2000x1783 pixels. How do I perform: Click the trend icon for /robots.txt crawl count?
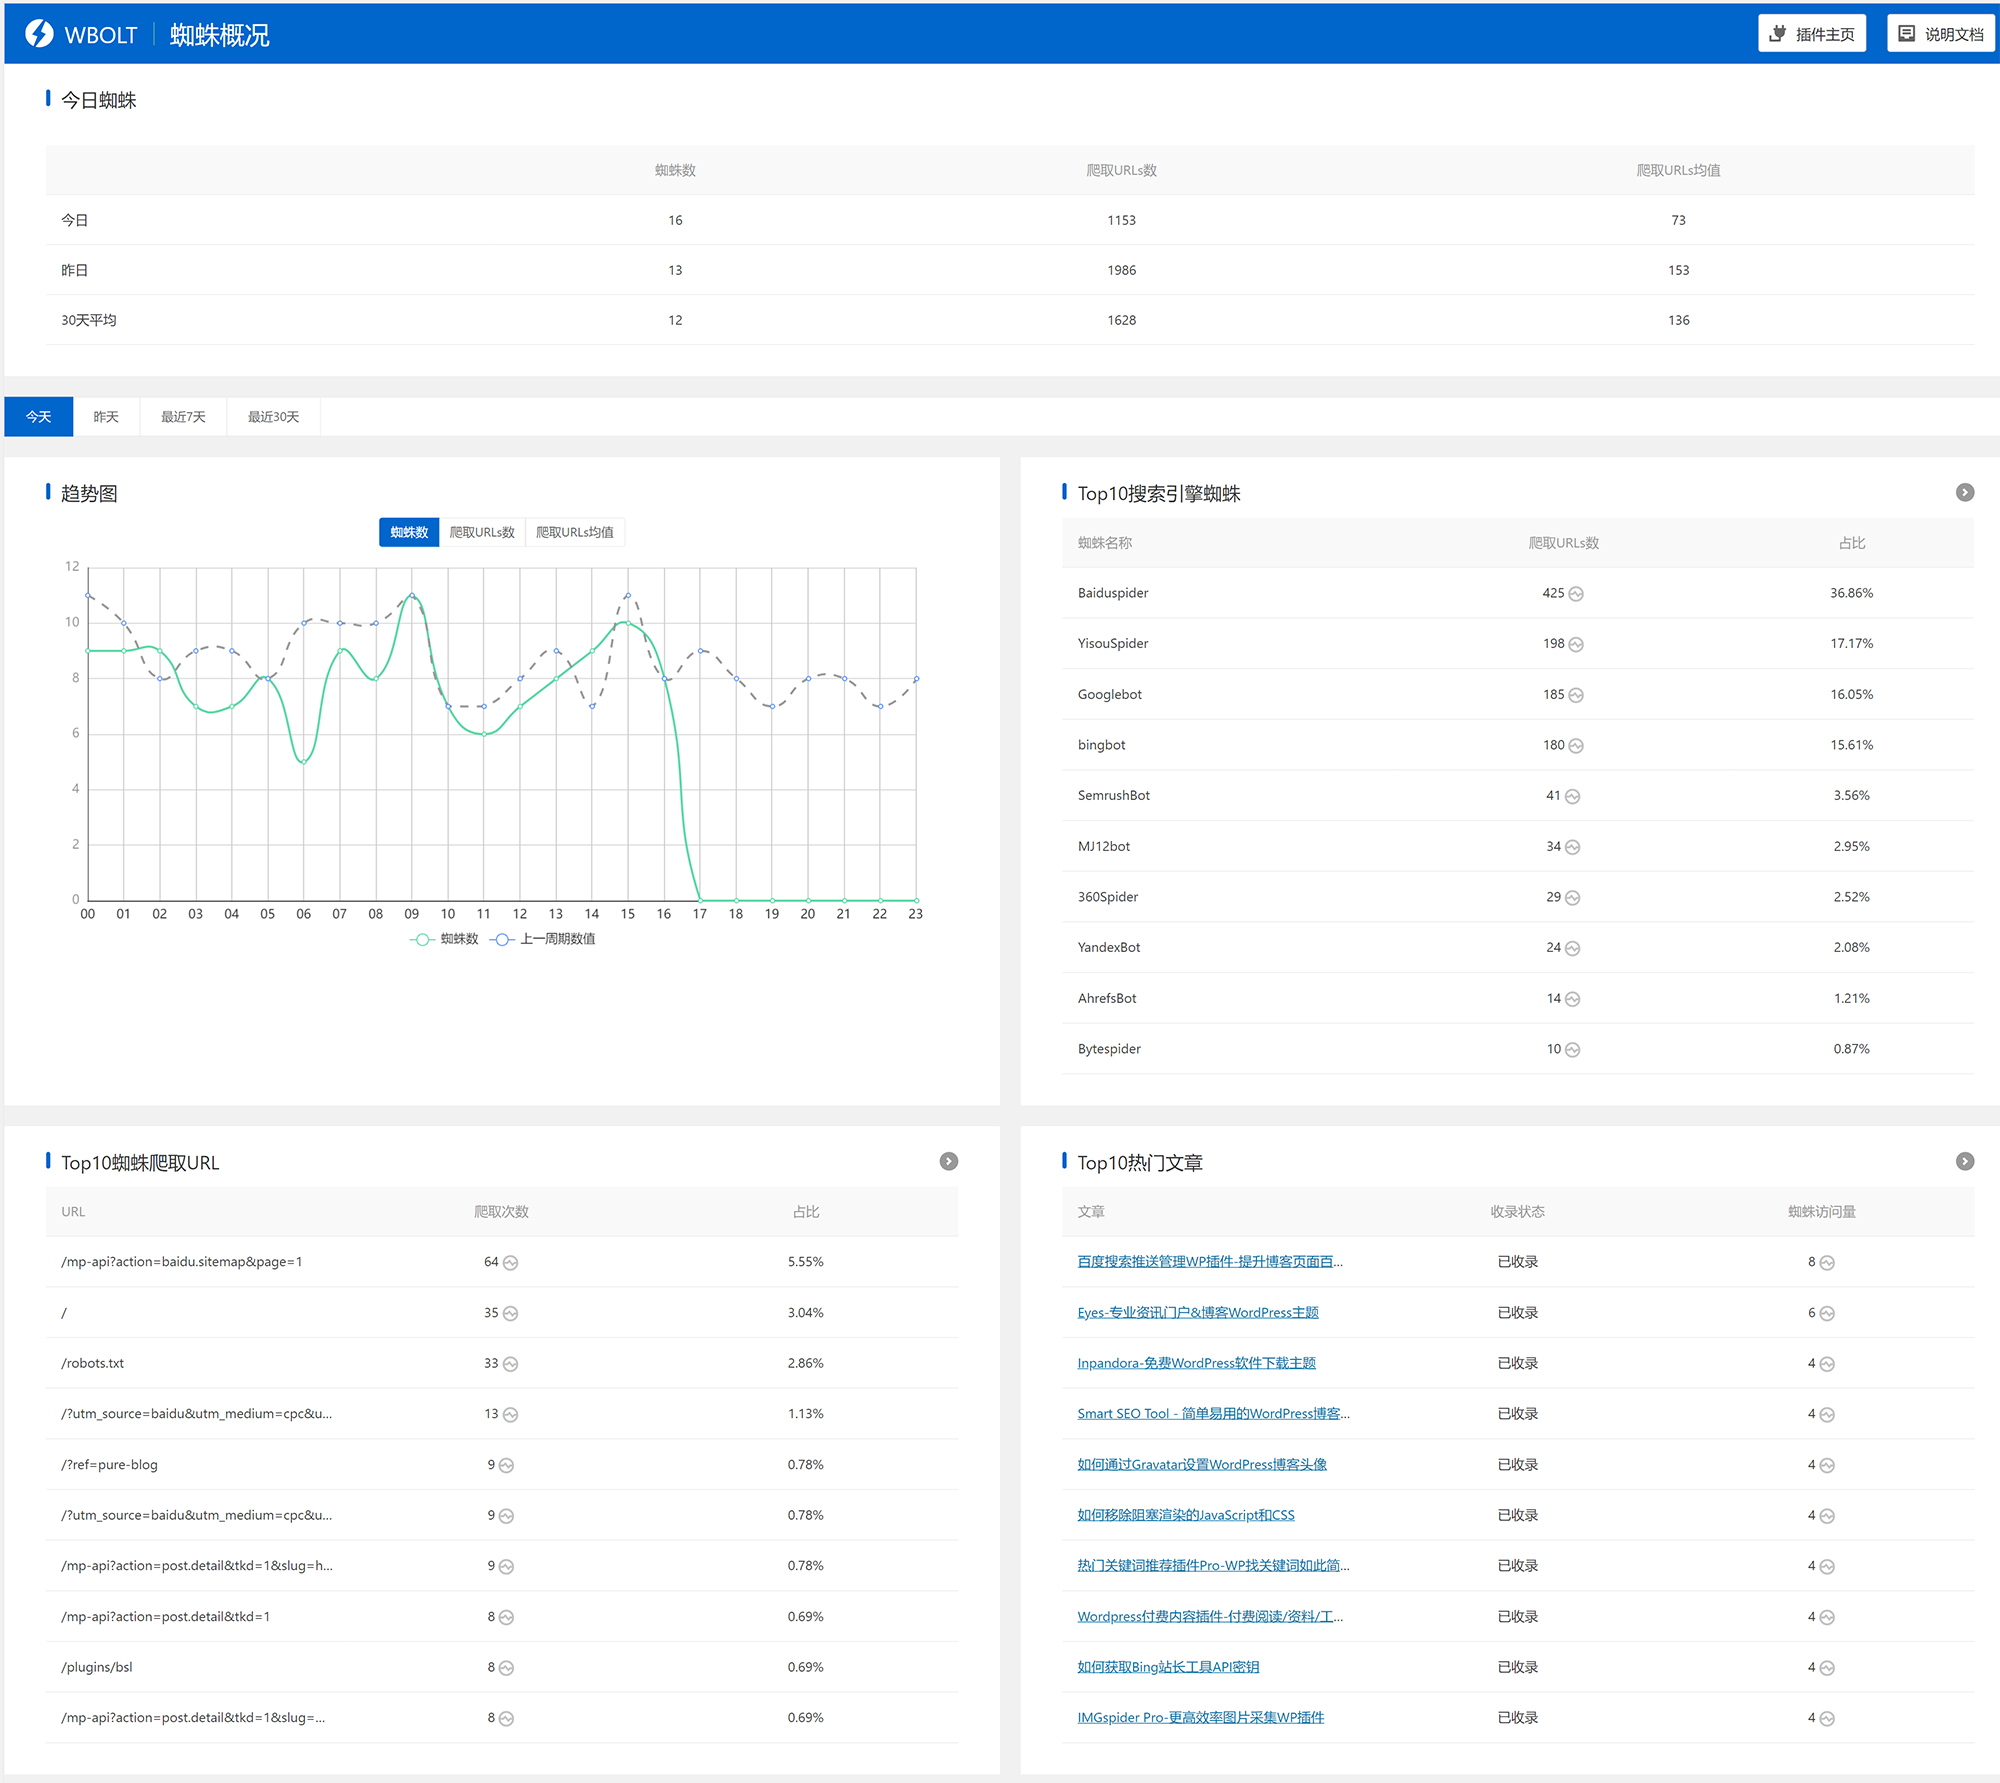(511, 1364)
